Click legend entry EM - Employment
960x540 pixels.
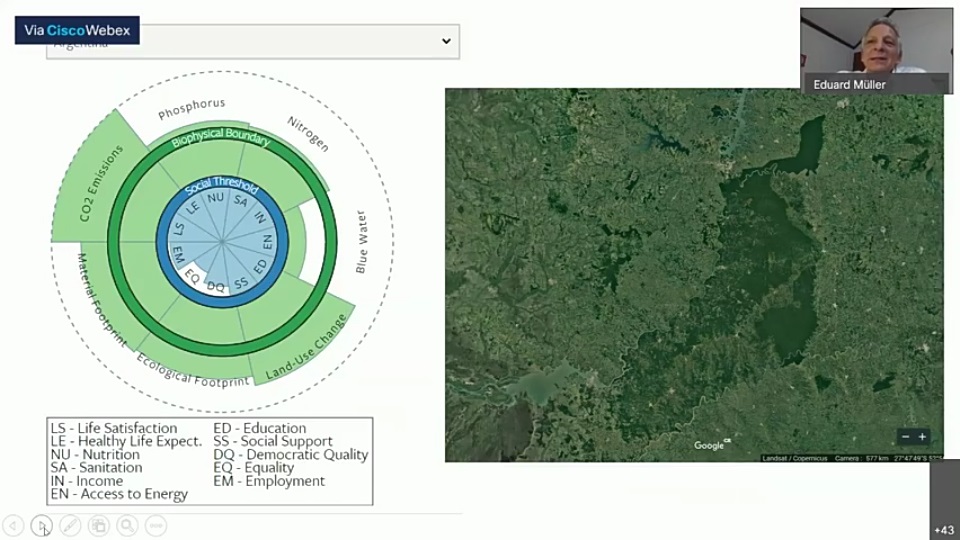point(269,481)
